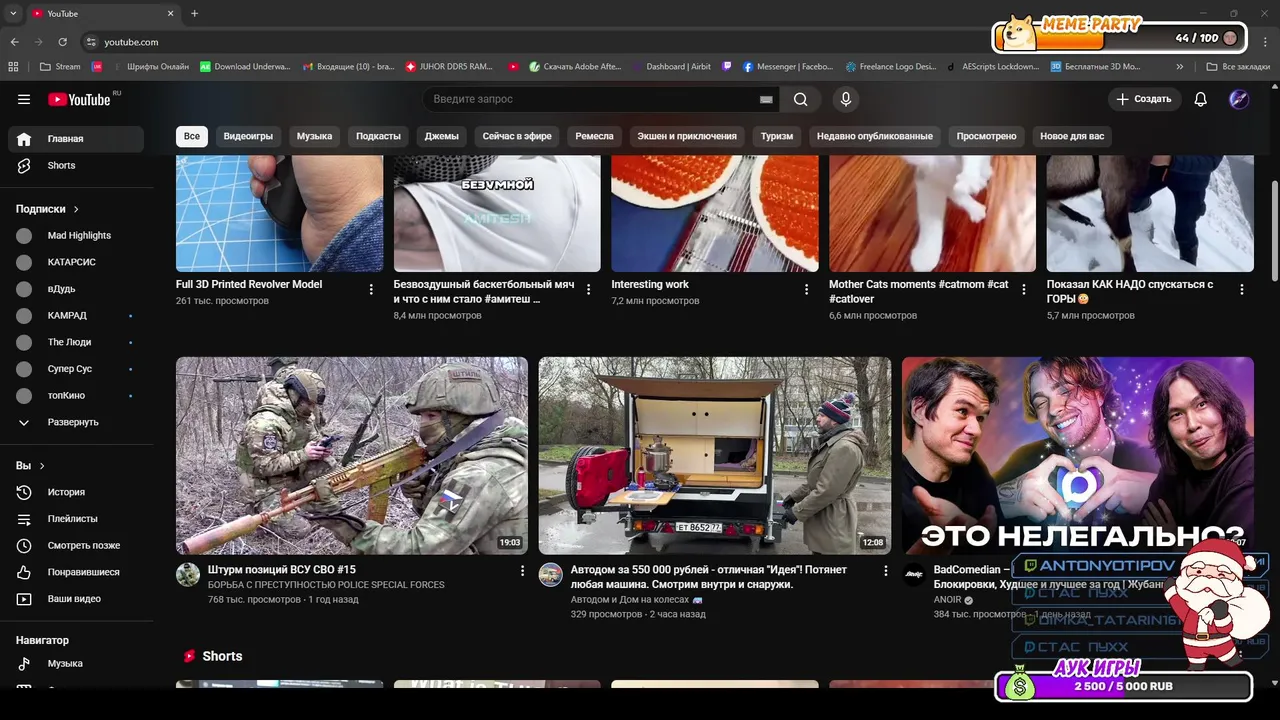
Task: Open the browser tab list dropdown
Action: 13,13
